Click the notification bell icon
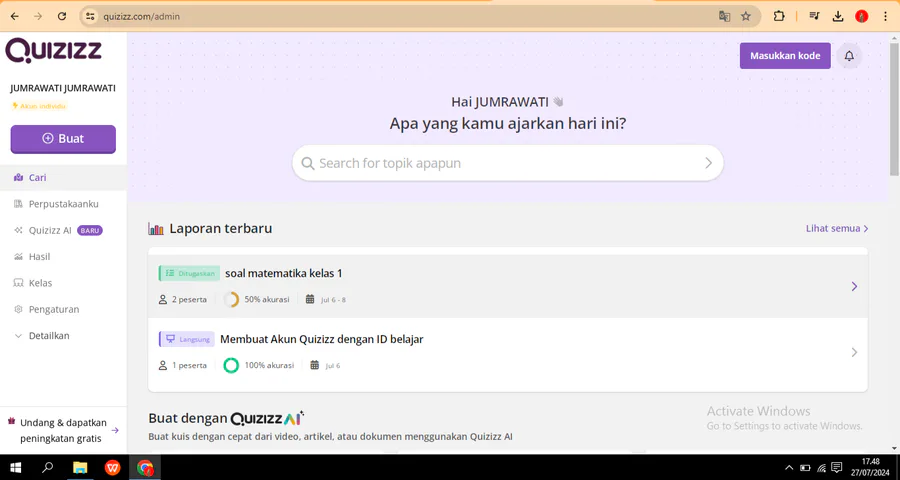The image size is (900, 480). click(849, 56)
